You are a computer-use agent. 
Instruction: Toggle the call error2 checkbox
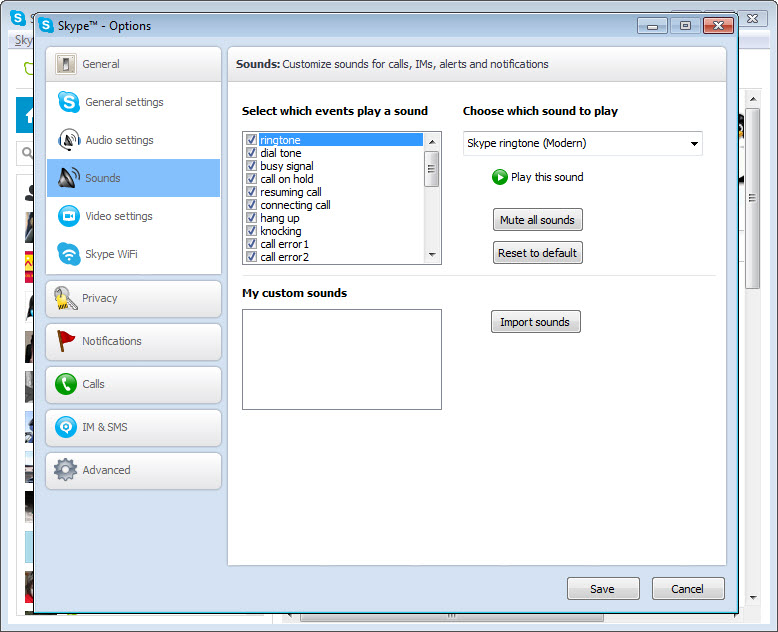click(252, 256)
